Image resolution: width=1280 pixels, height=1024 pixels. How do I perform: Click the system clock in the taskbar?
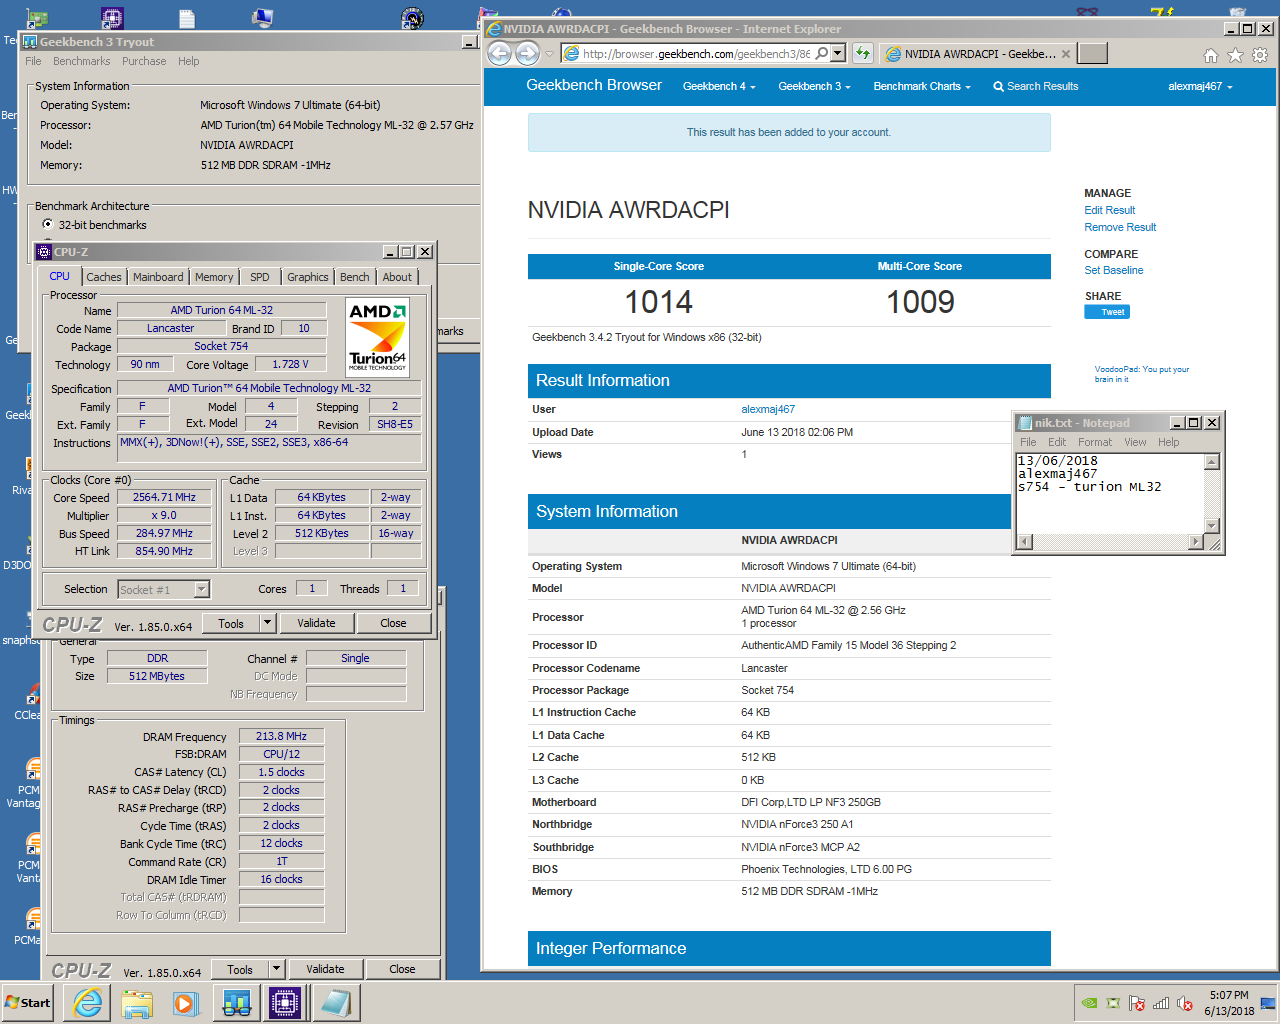1228,1003
